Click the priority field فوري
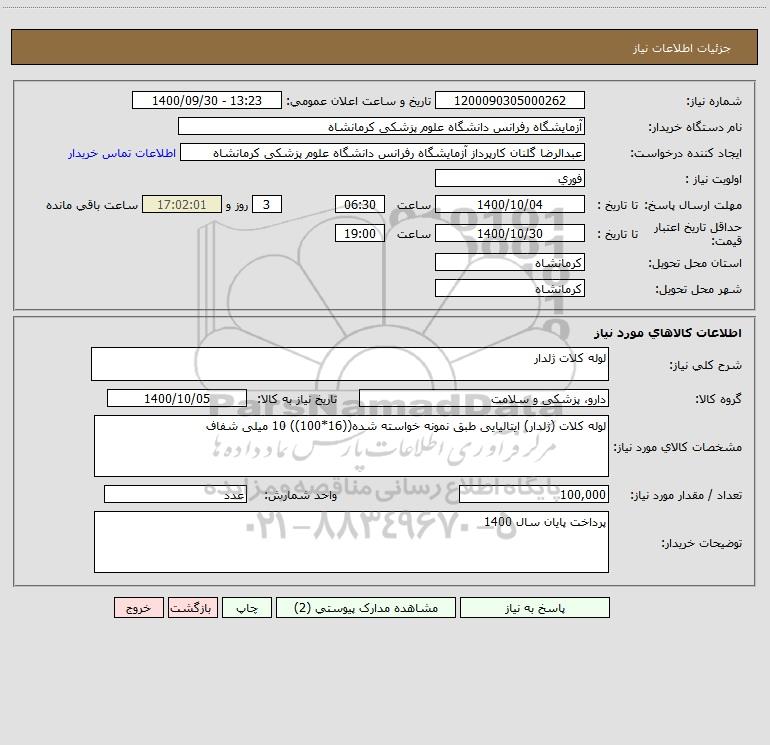 tap(510, 179)
